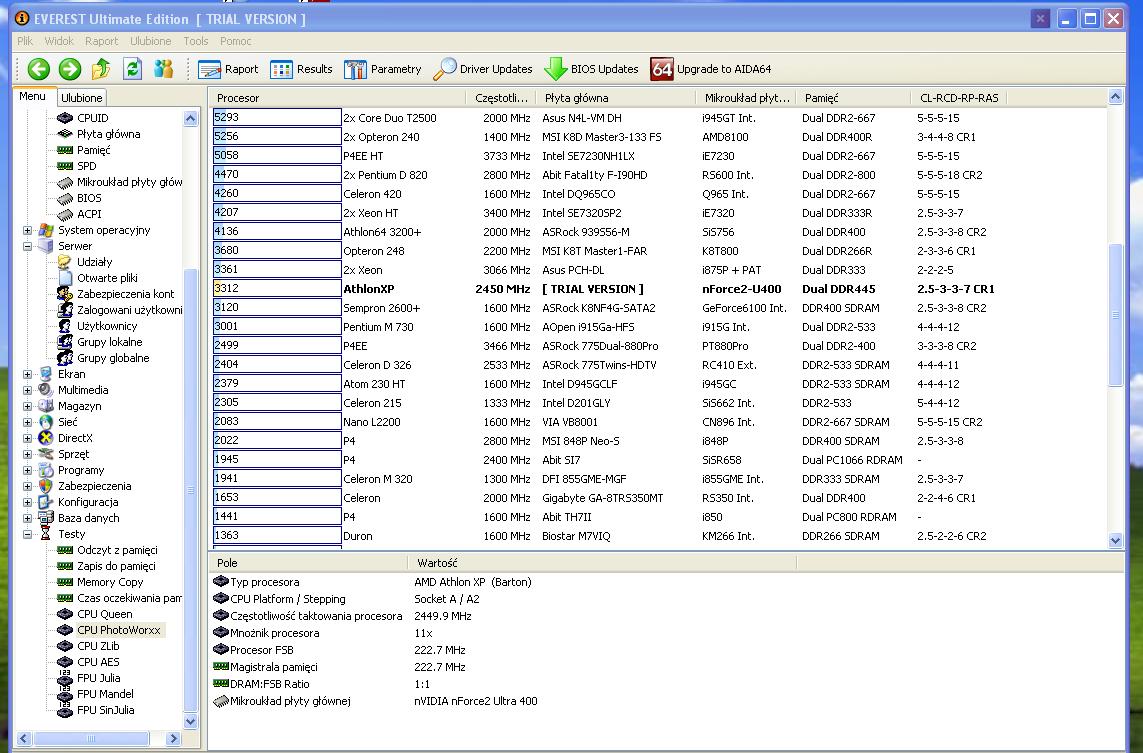Open Zapis do pamięci benchmark
The height and width of the screenshot is (753, 1143).
coord(116,566)
